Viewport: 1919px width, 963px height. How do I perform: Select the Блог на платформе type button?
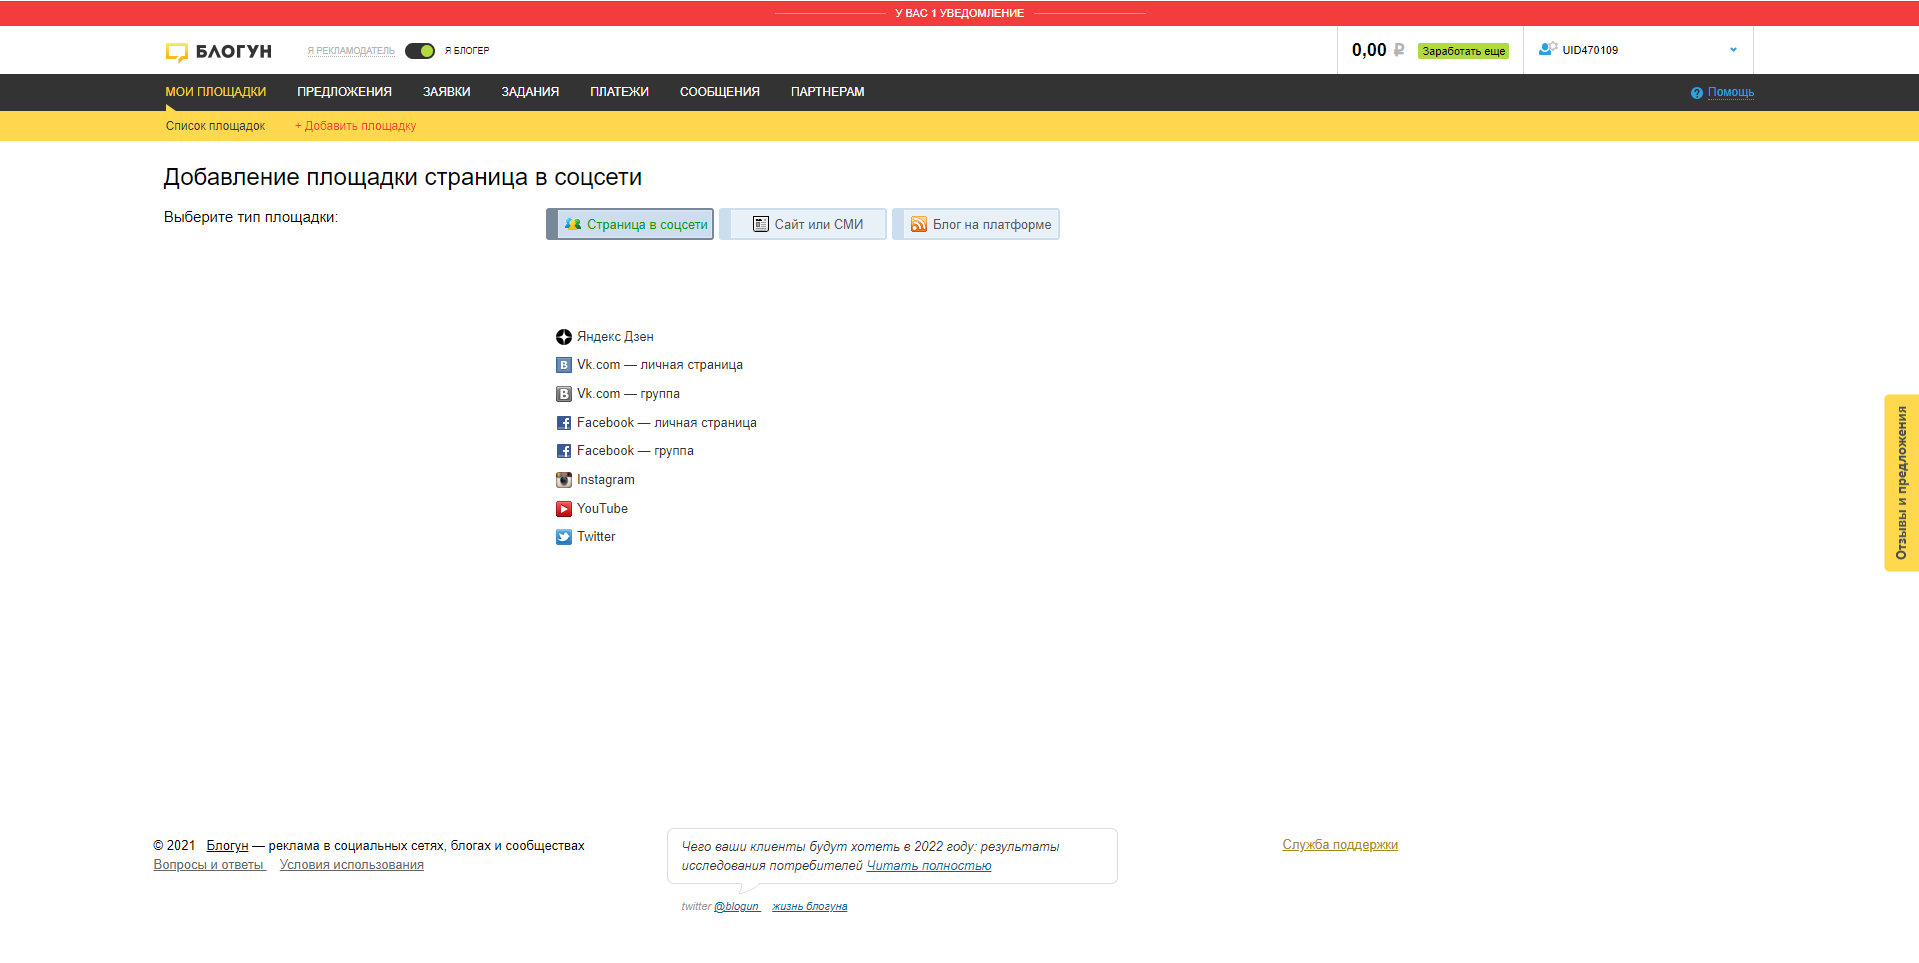click(976, 224)
